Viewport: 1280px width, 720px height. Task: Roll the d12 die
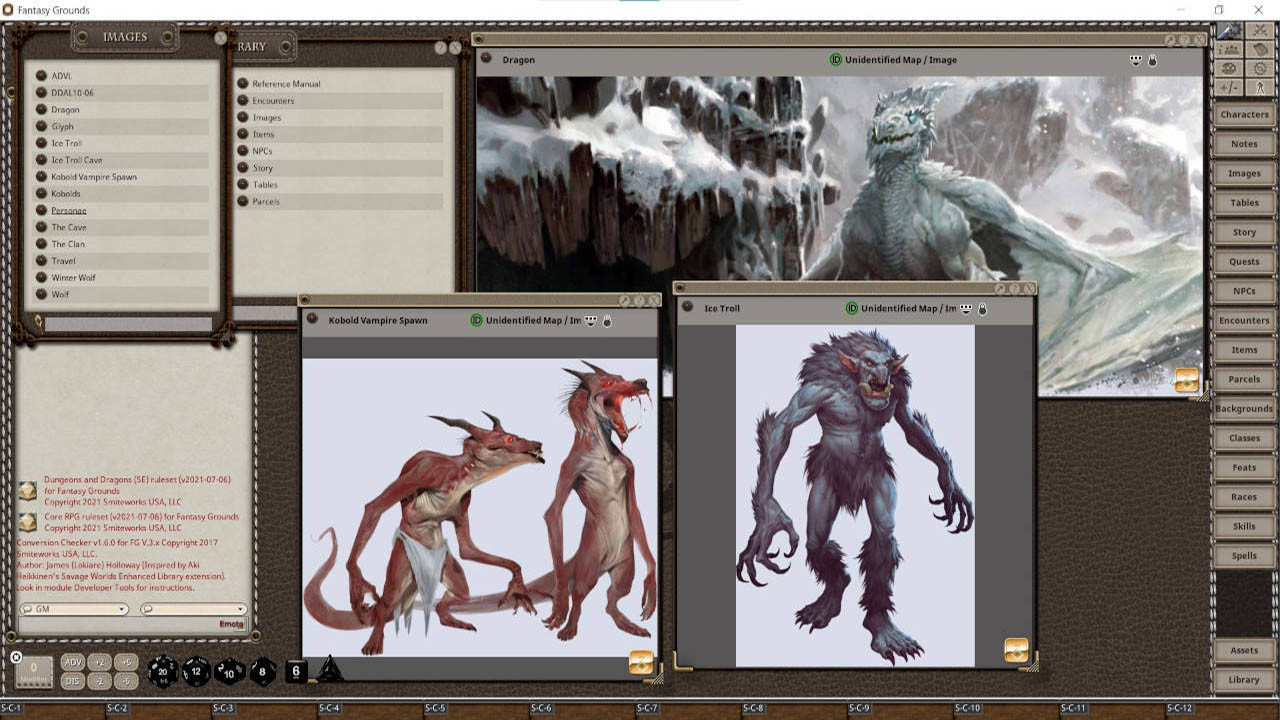point(196,671)
